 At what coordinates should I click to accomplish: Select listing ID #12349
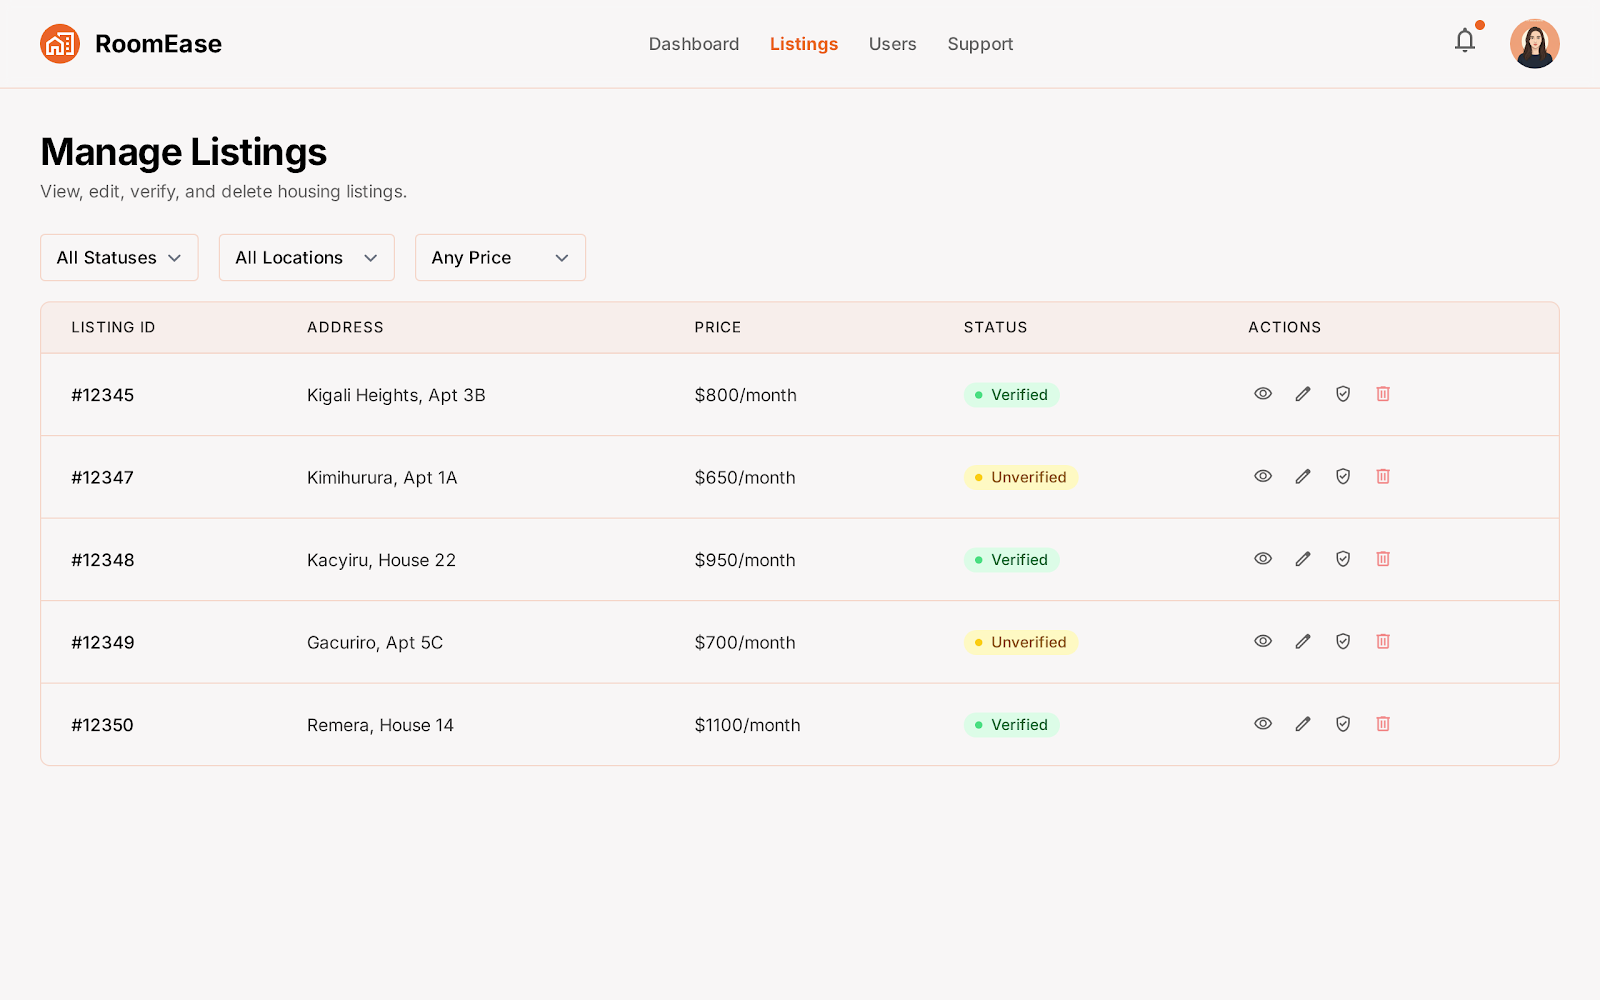coord(103,642)
